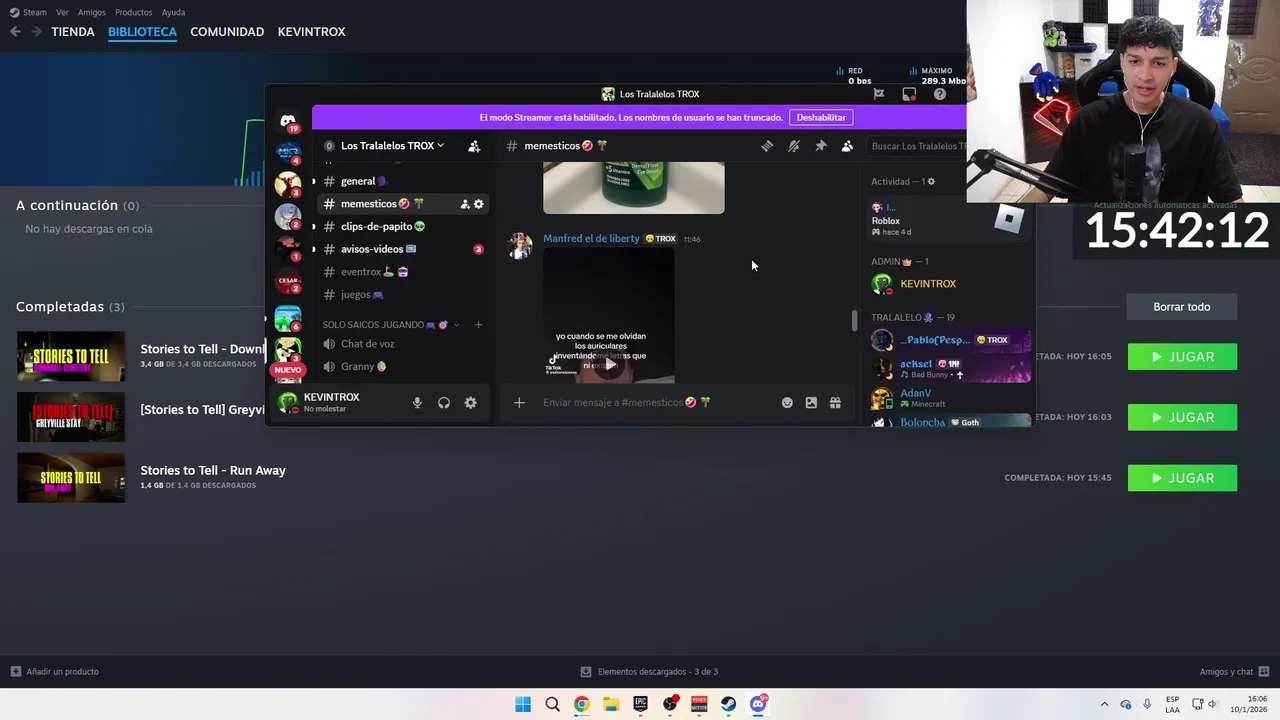This screenshot has width=1280, height=720.
Task: Switch to TIENDA tab in Steam
Action: click(x=73, y=32)
